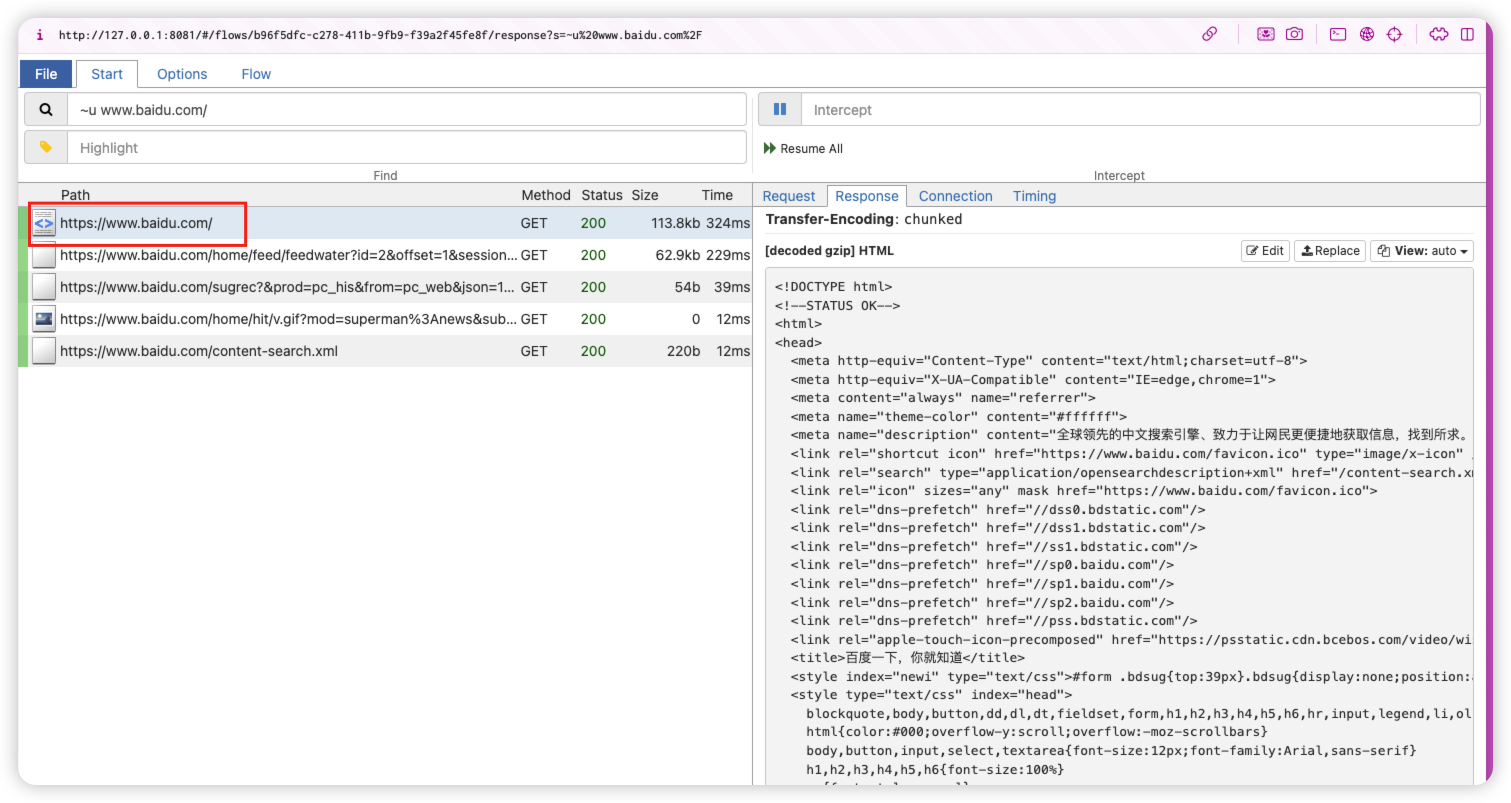1511x803 pixels.
Task: Click the camera screenshot icon
Action: click(x=1294, y=34)
